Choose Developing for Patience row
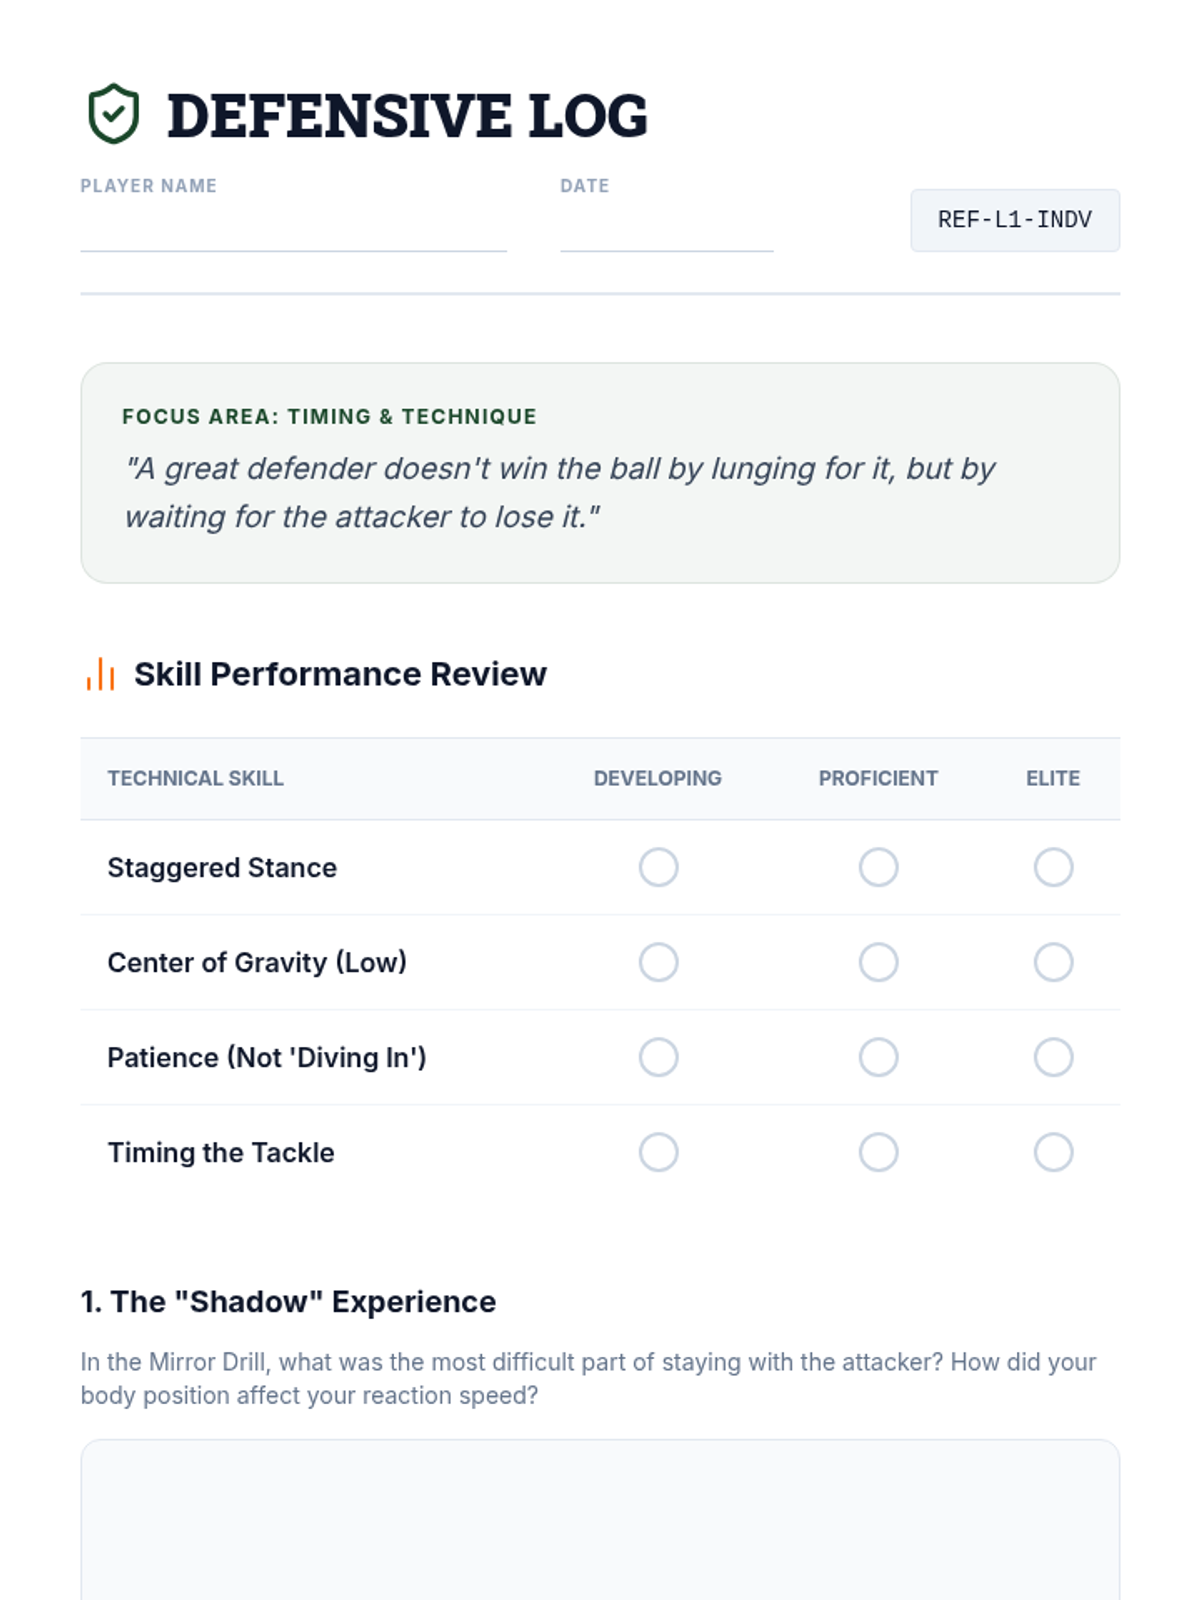This screenshot has width=1200, height=1600. click(658, 1057)
